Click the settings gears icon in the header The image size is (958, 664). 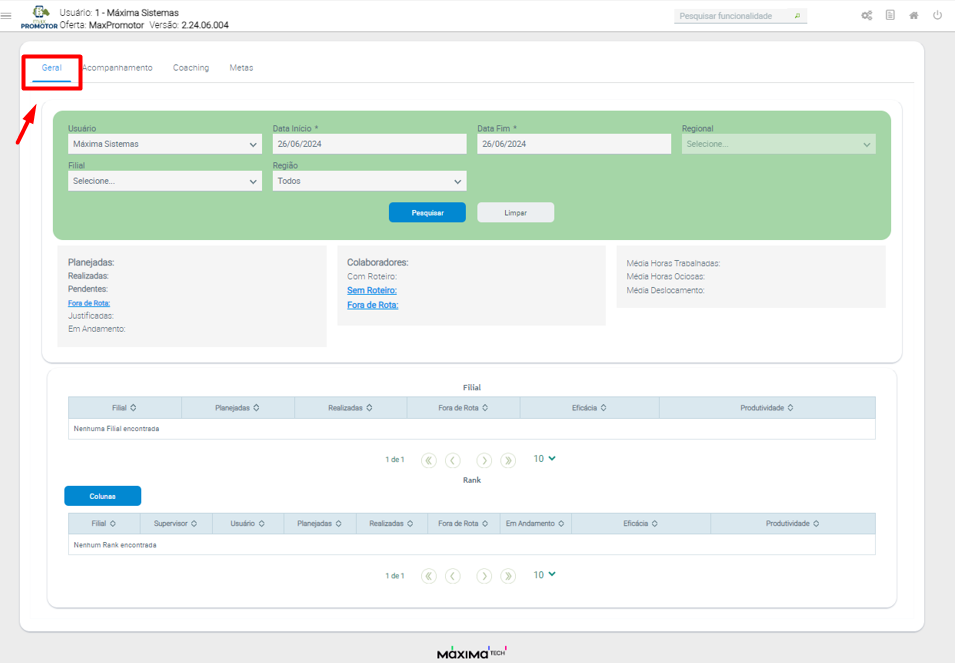click(866, 16)
